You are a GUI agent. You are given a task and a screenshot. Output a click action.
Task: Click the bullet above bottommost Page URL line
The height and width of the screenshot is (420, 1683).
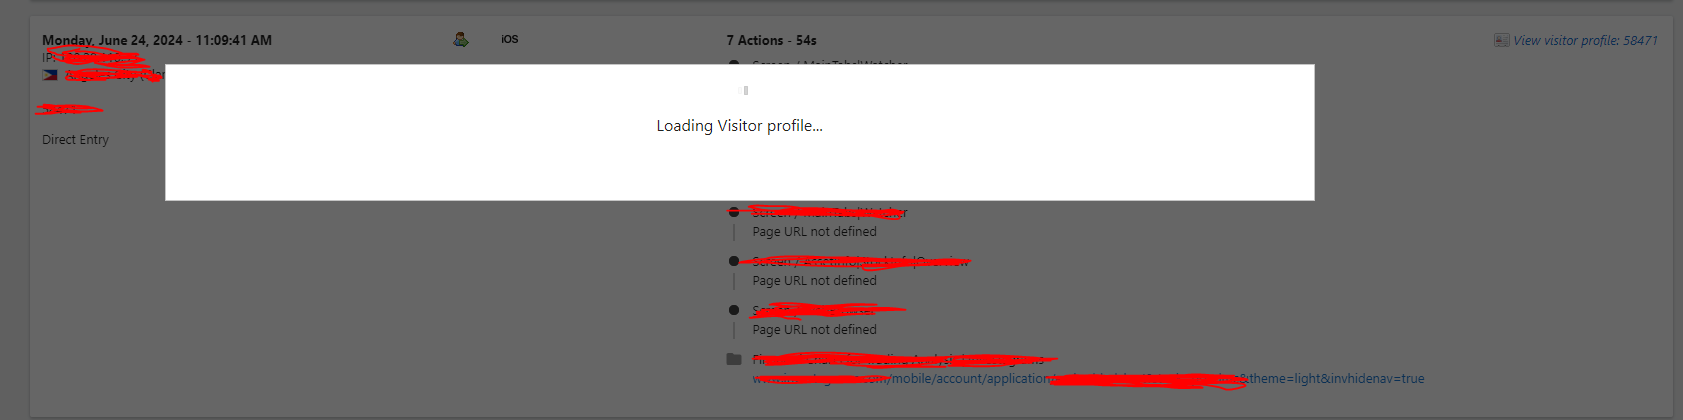click(x=734, y=310)
